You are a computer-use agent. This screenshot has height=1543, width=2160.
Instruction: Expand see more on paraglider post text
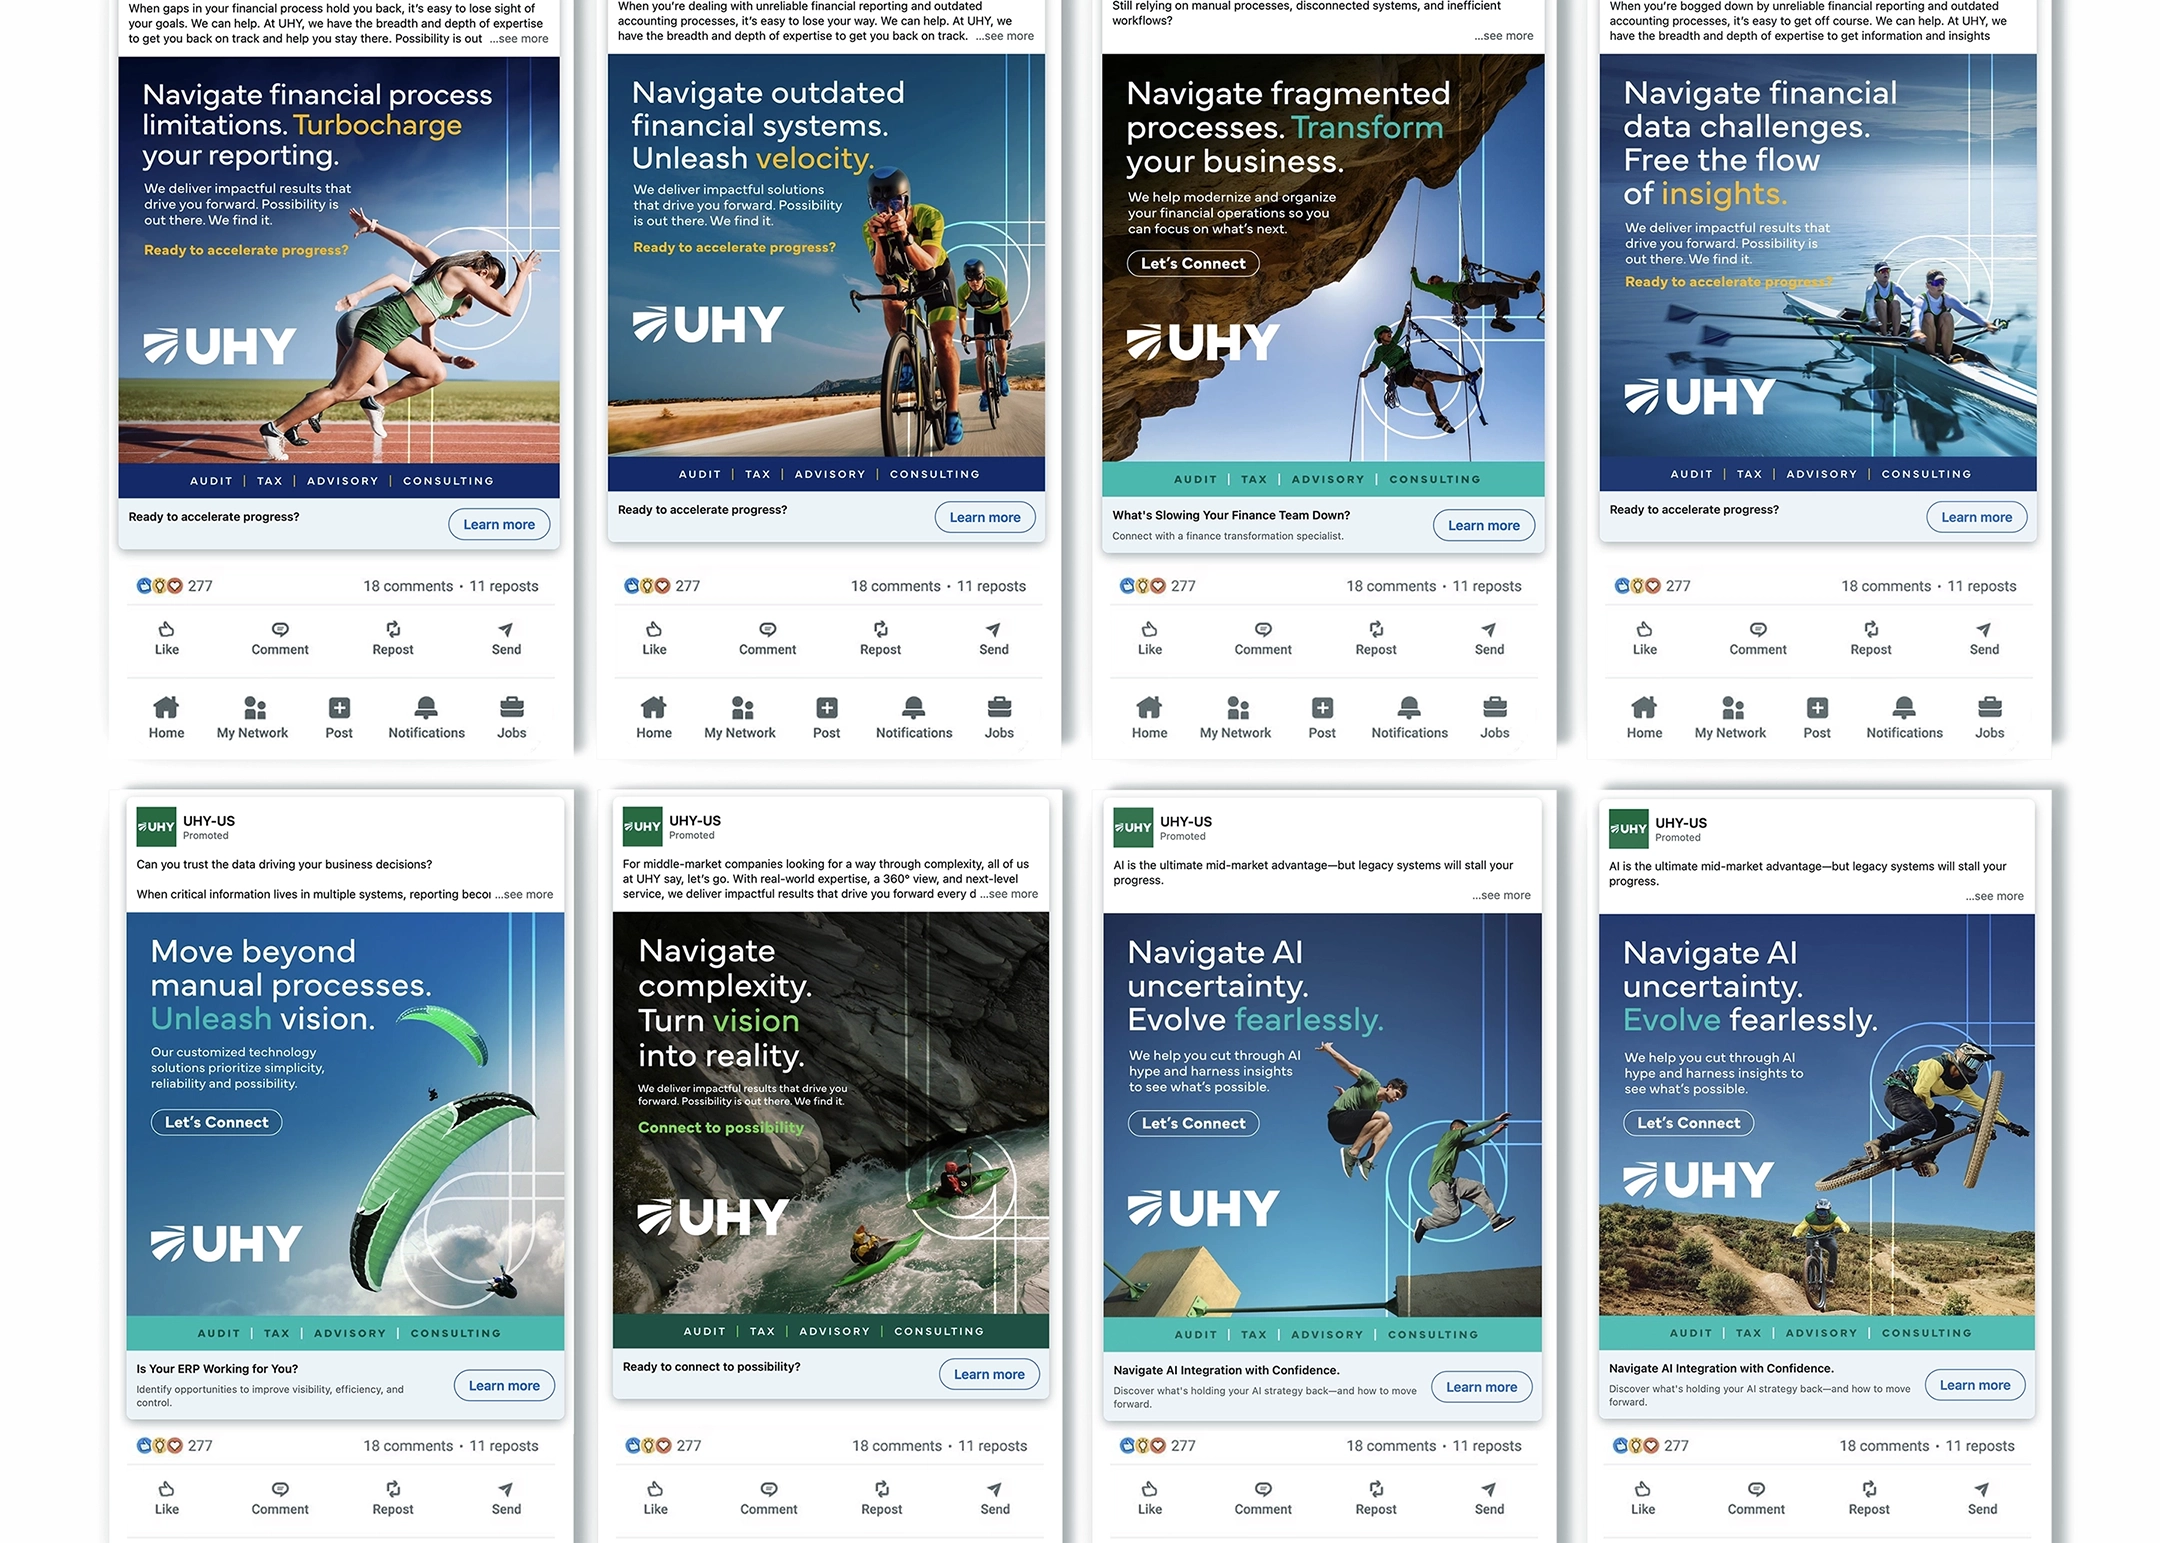point(524,894)
